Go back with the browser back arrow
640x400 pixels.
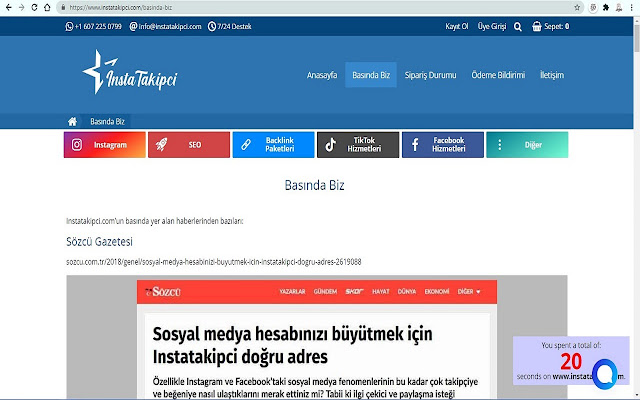click(8, 7)
